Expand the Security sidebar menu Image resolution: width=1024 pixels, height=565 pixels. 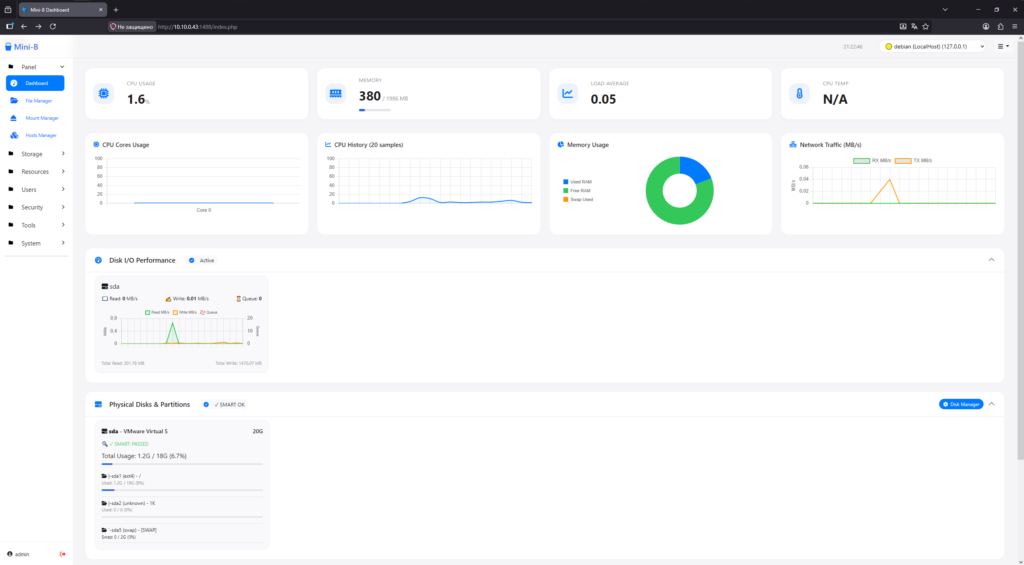37,208
